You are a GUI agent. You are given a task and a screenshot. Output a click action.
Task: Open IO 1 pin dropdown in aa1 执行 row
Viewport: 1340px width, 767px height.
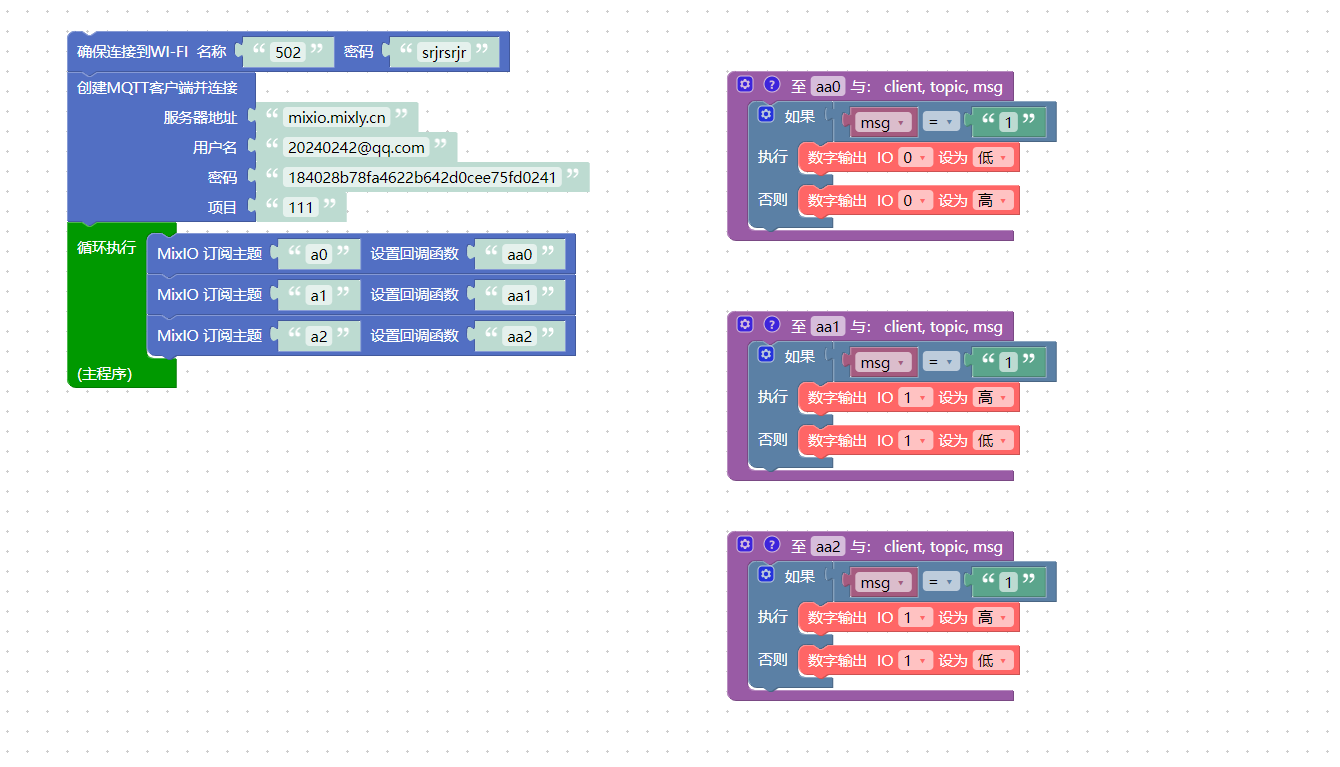(x=915, y=398)
